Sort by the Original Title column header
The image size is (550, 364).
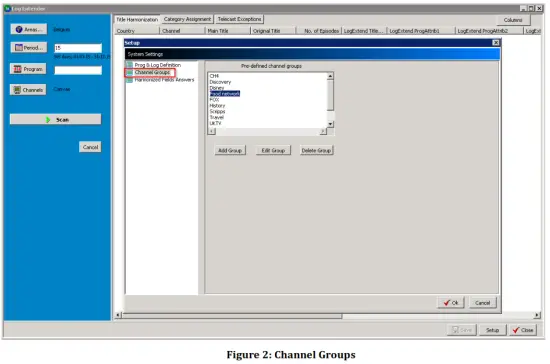(x=273, y=31)
